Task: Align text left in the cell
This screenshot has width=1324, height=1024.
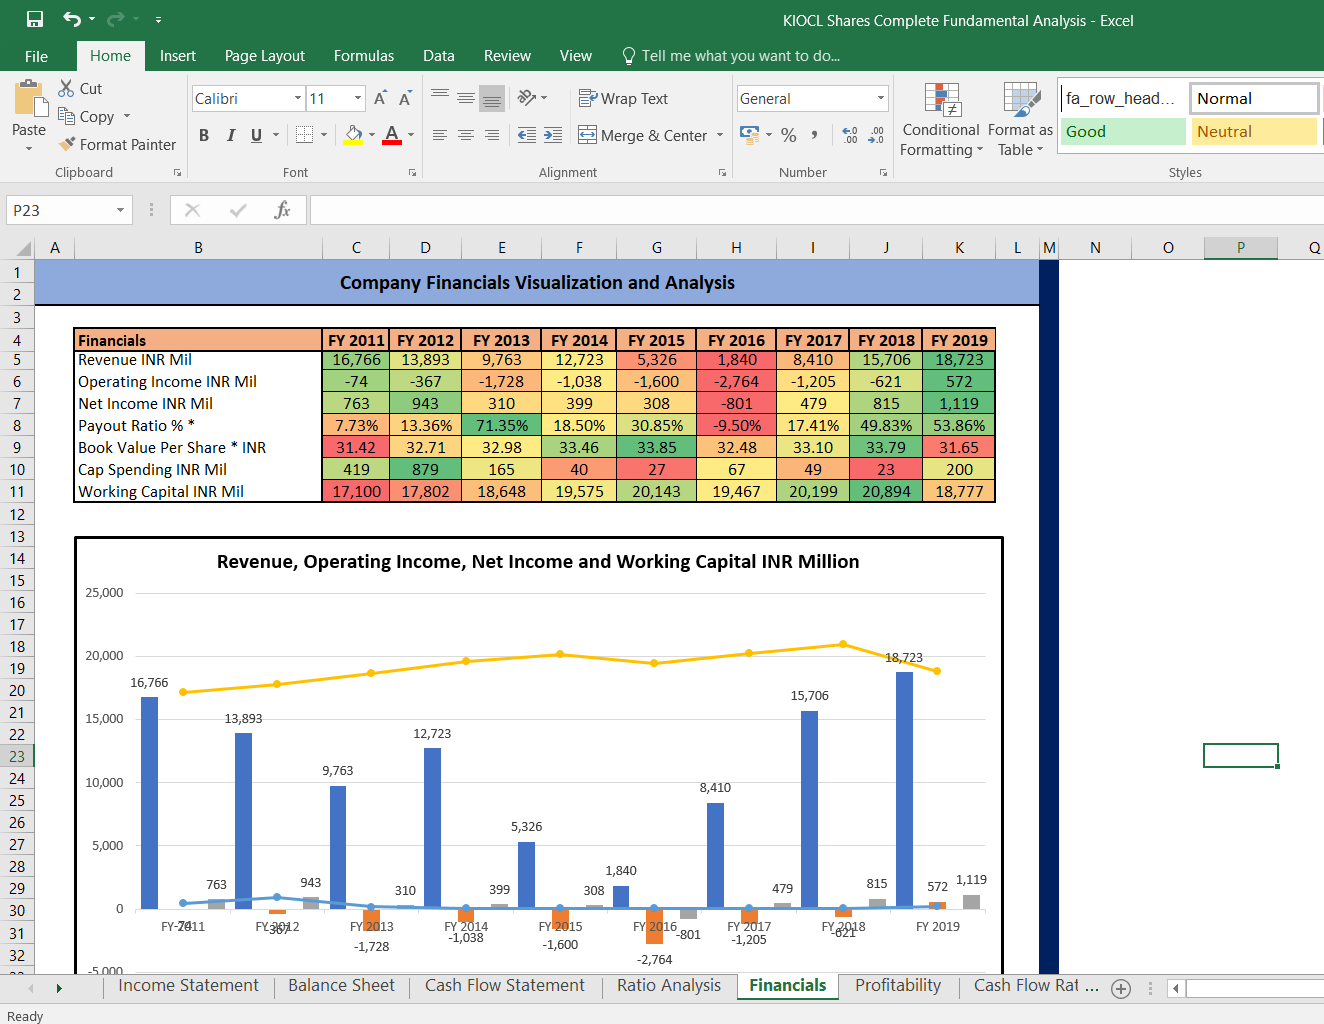Action: click(439, 135)
